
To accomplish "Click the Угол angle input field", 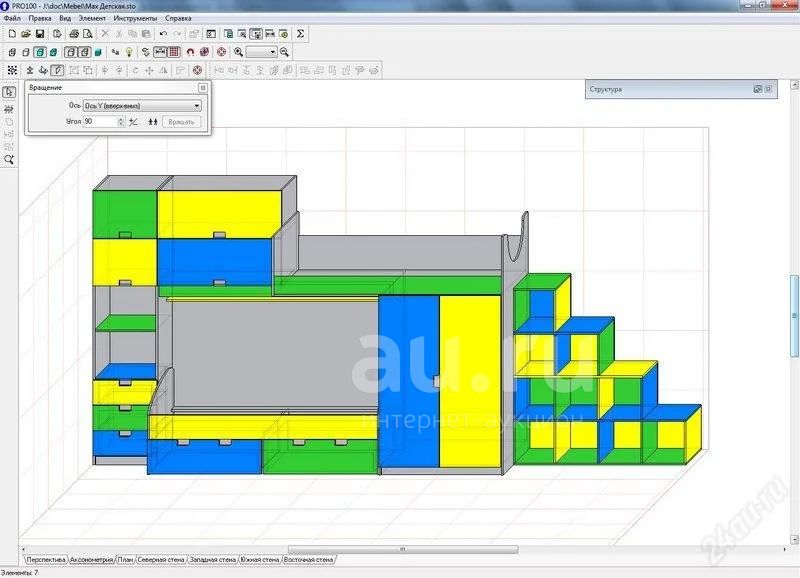I will [100, 122].
